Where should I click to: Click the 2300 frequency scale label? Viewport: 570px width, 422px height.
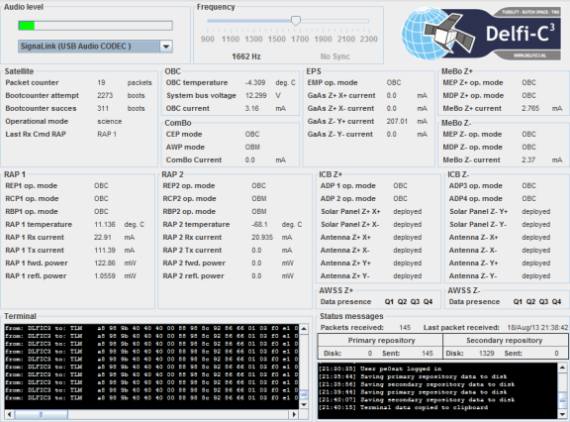(x=369, y=39)
